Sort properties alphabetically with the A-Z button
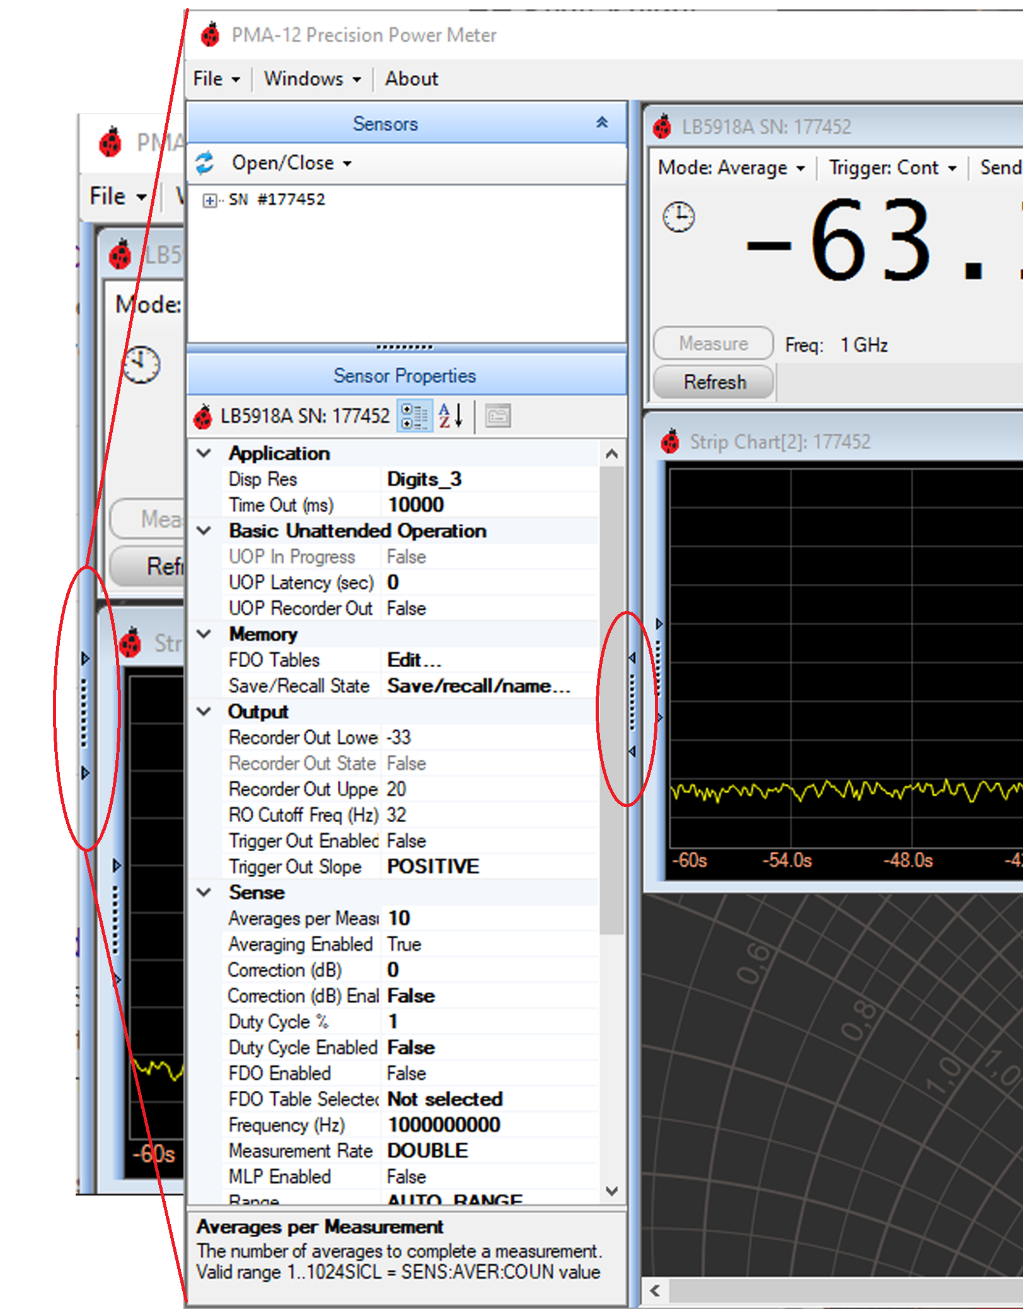Image resolution: width=1023 pixels, height=1309 pixels. 451,416
